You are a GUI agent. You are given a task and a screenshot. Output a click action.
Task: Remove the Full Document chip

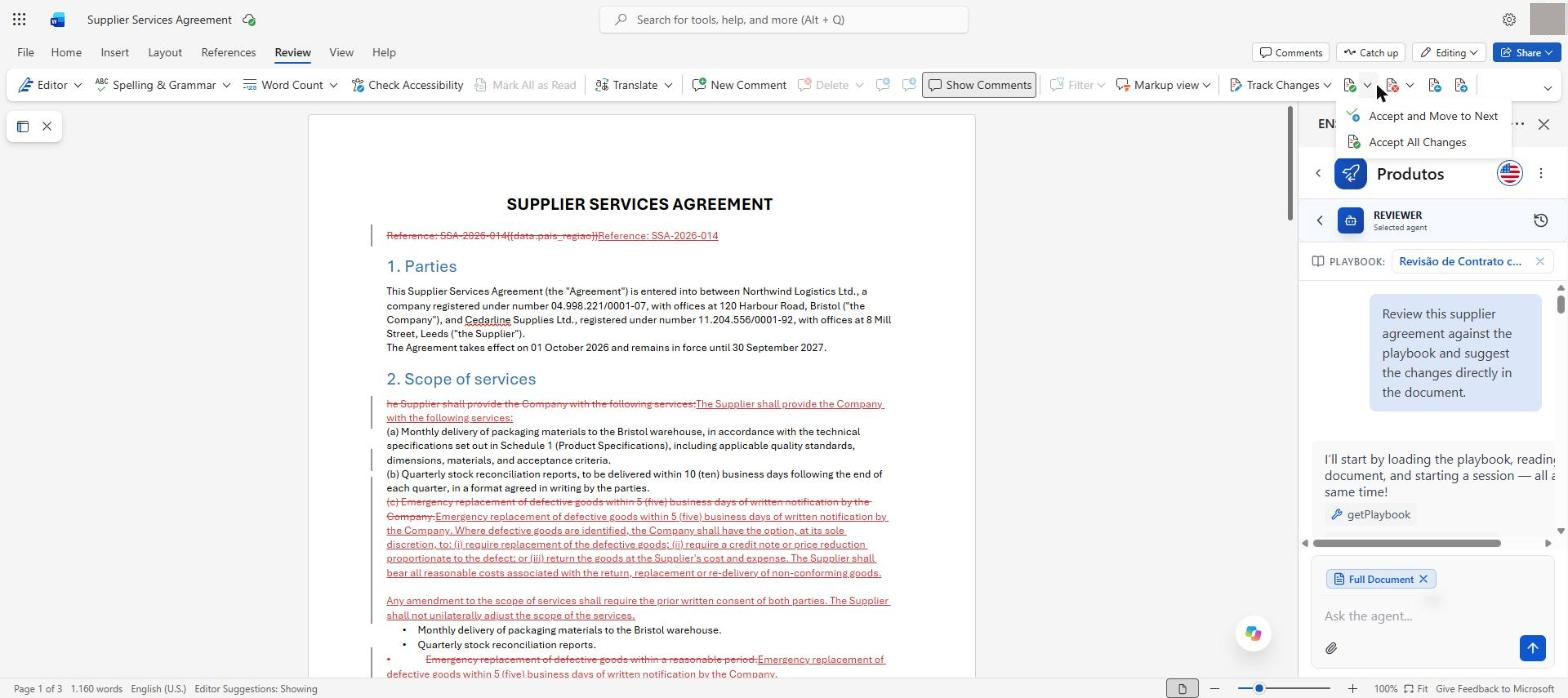(1423, 579)
